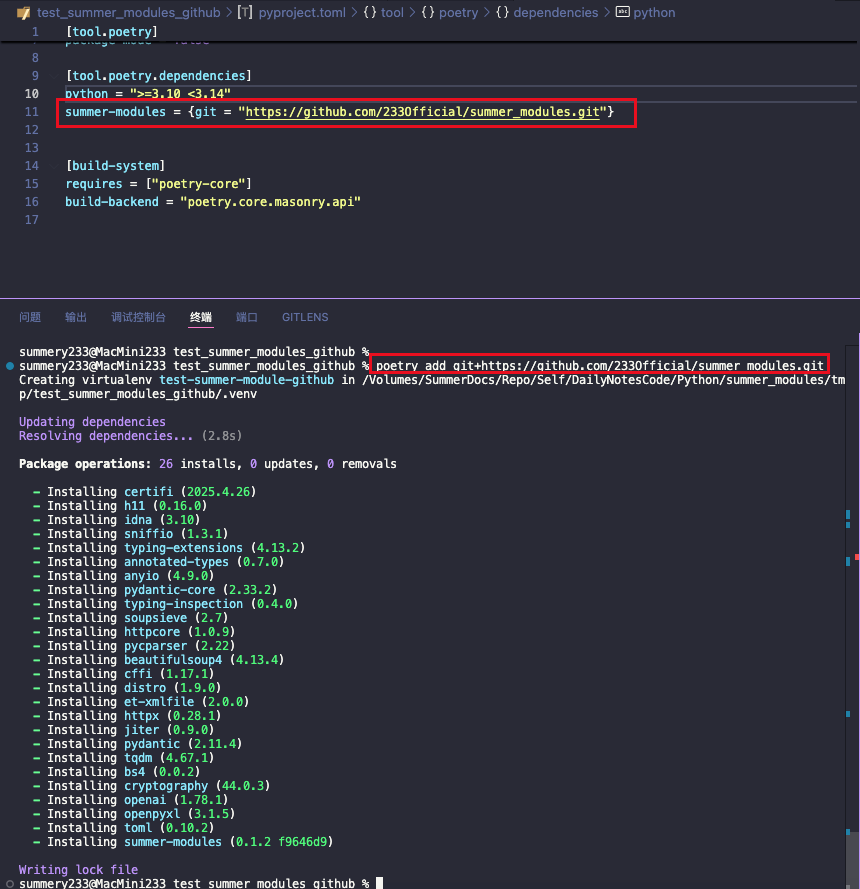Click the terminal scrollbar

click(x=852, y=860)
